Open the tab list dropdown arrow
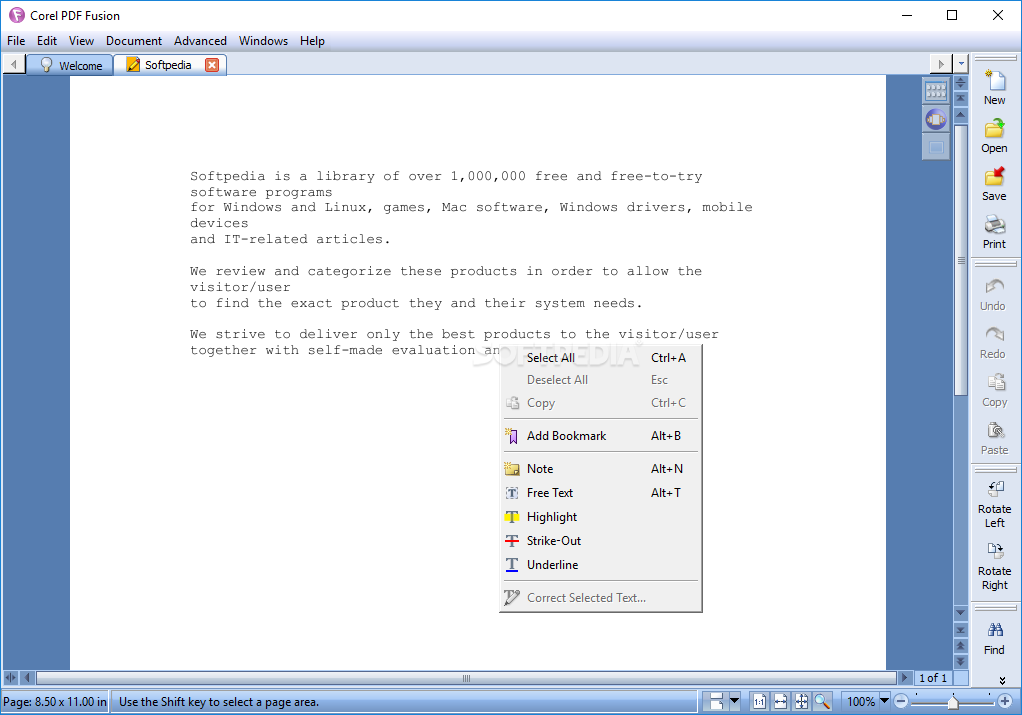Screen dimensions: 1022x715 click(x=961, y=64)
